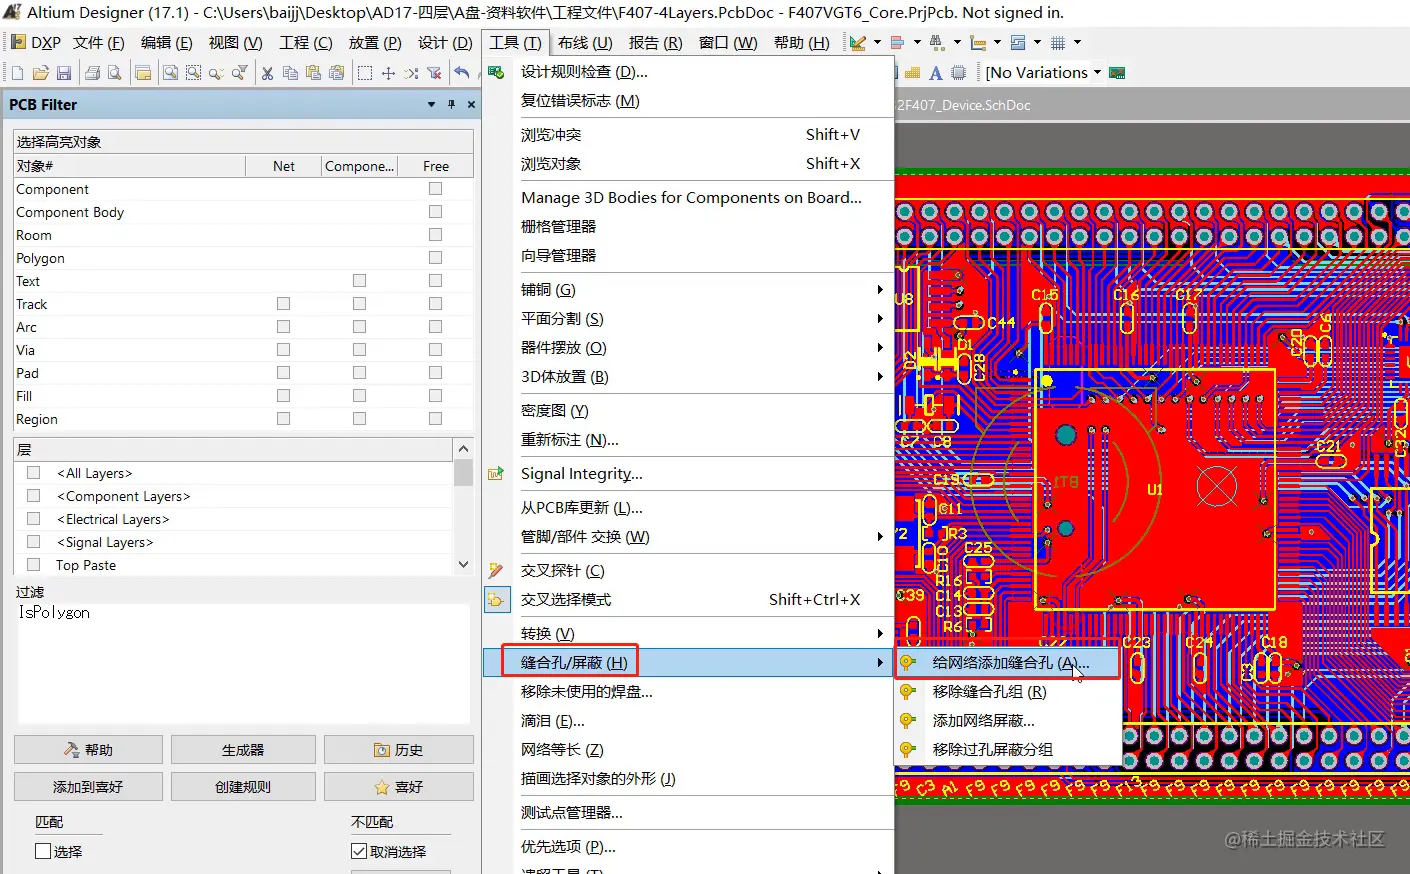Click the Print icon in toolbar
The width and height of the screenshot is (1410, 874).
tap(92, 73)
